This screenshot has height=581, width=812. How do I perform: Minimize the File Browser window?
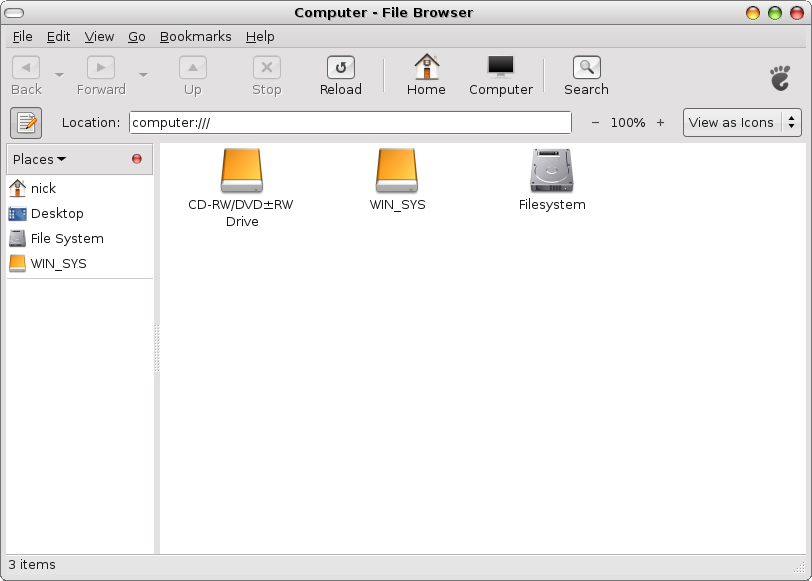[x=753, y=13]
